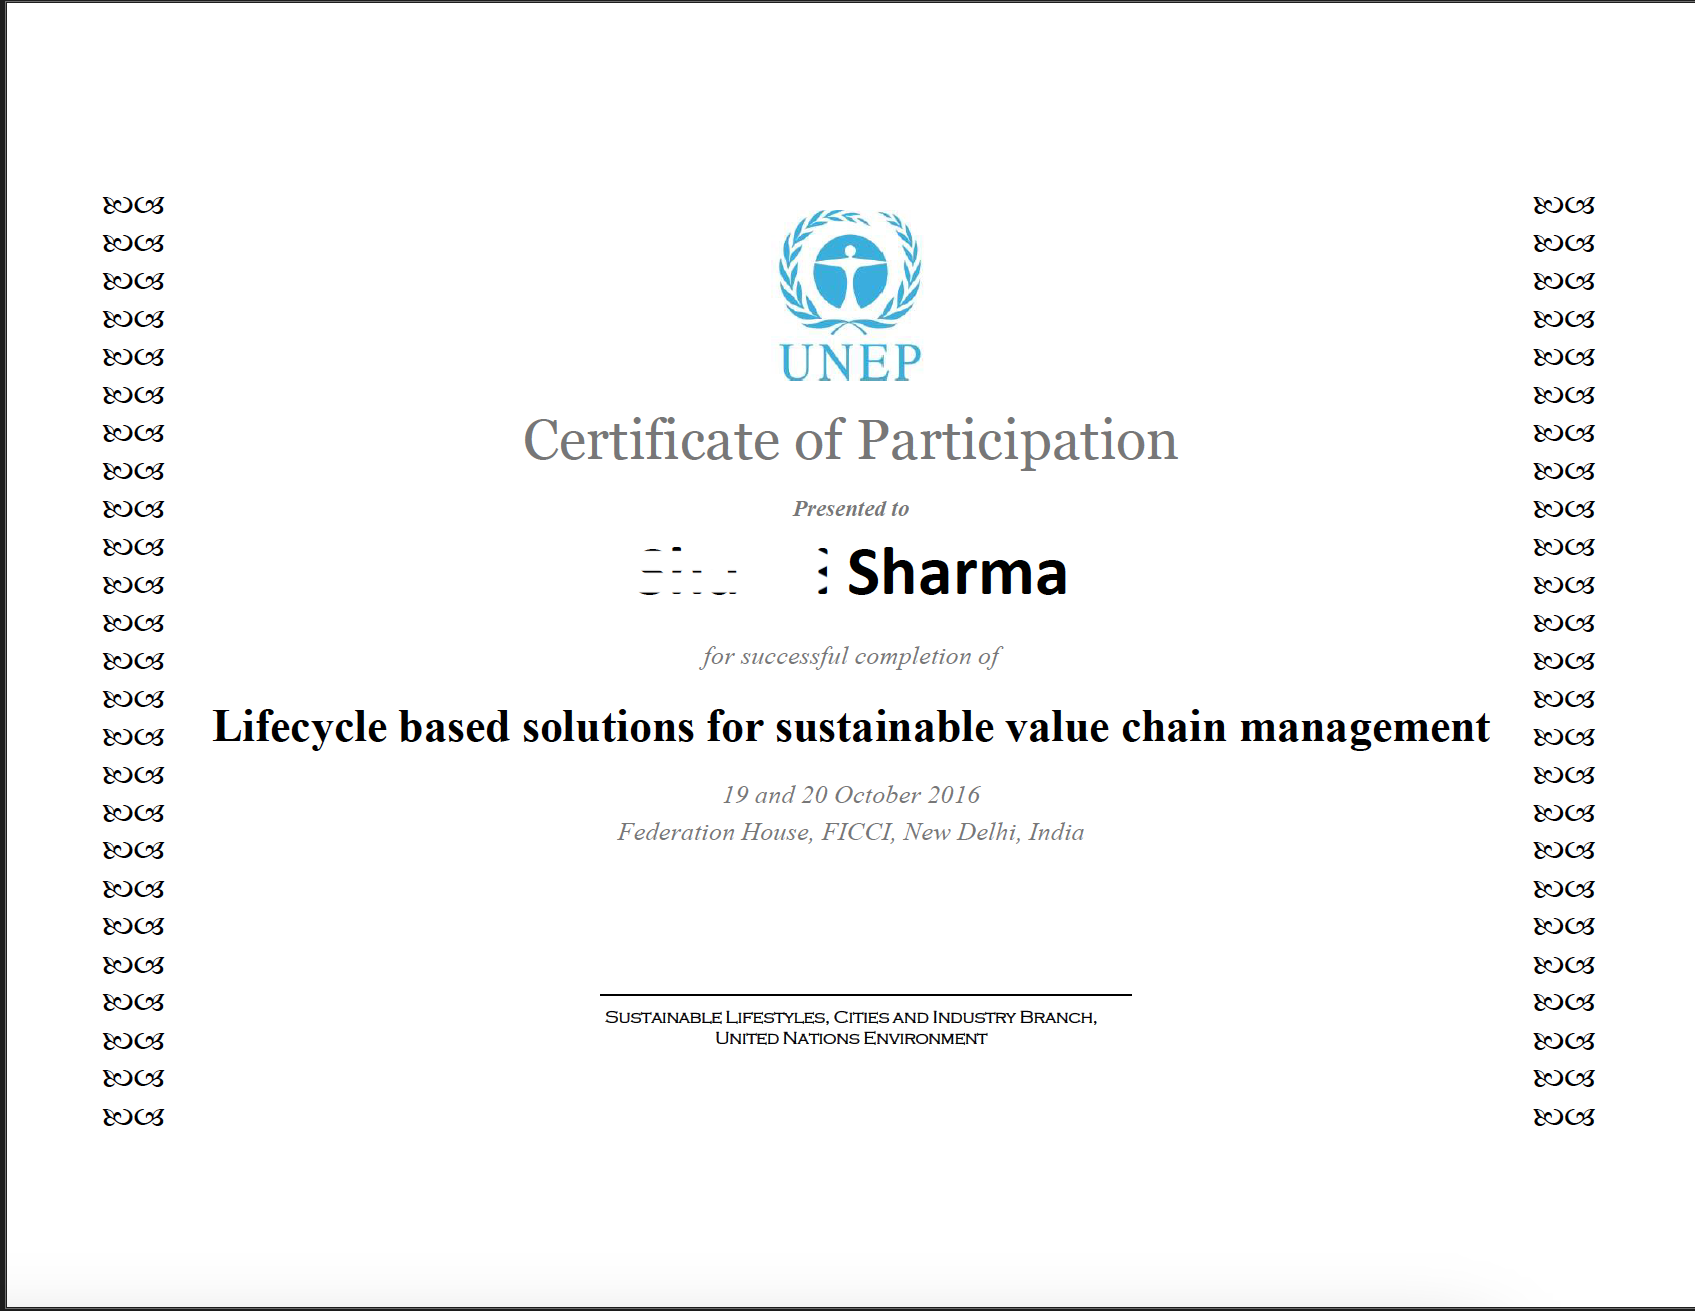Select the Certificate of Participation heading
1695x1311 pixels.
pyautogui.click(x=850, y=440)
